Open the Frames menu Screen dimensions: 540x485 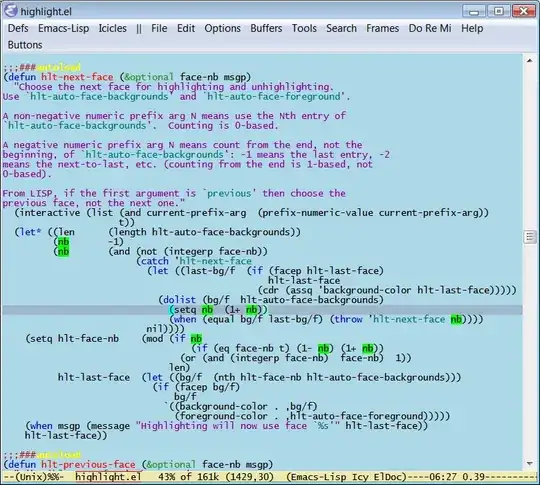pyautogui.click(x=382, y=28)
